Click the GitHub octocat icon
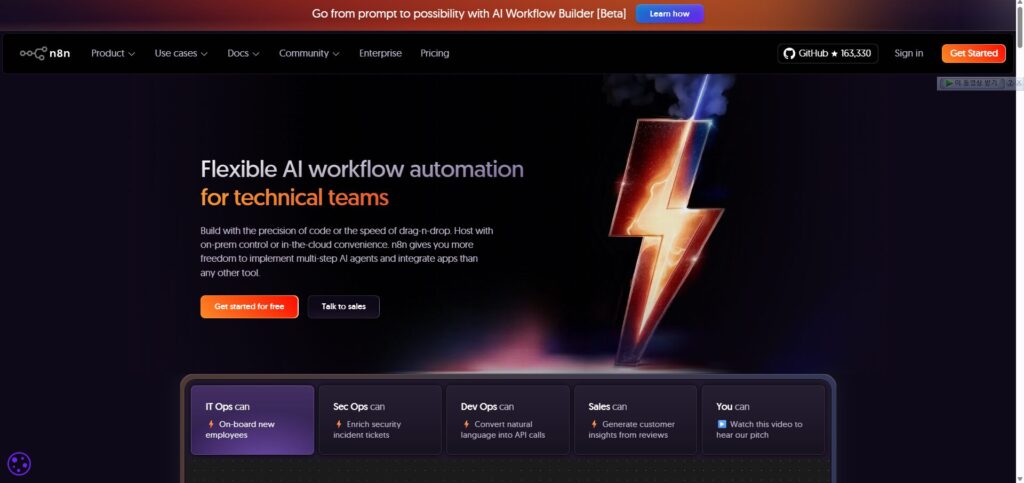Screen dimensions: 1024x483 tap(789, 53)
